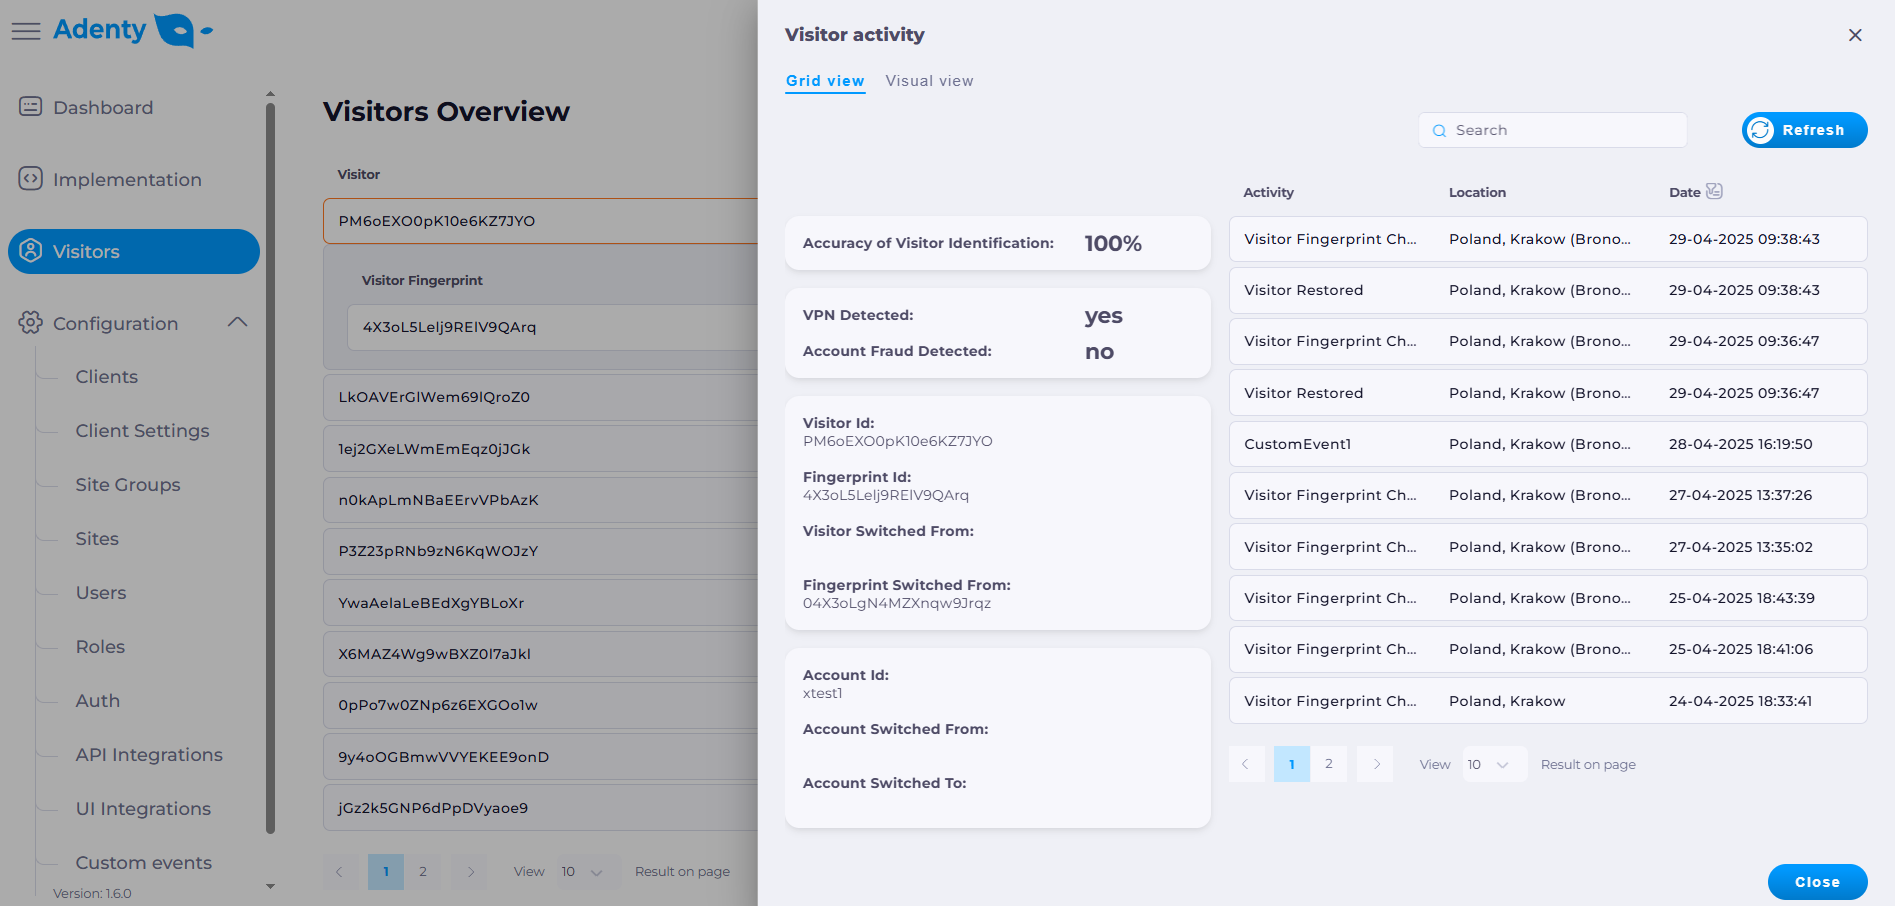Collapse the Configuration menu chevron
The image size is (1895, 906).
point(237,322)
